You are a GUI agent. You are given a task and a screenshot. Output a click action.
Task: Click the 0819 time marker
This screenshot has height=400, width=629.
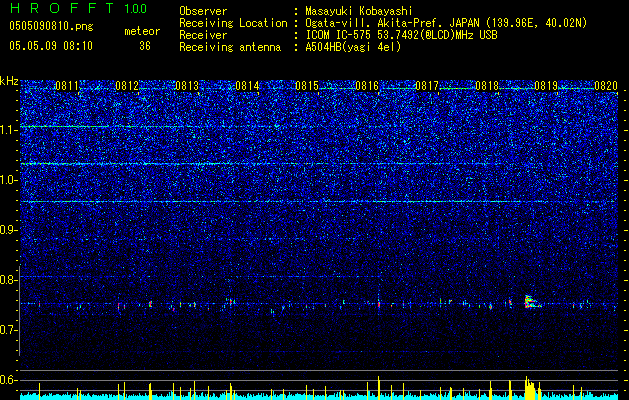tap(546, 85)
